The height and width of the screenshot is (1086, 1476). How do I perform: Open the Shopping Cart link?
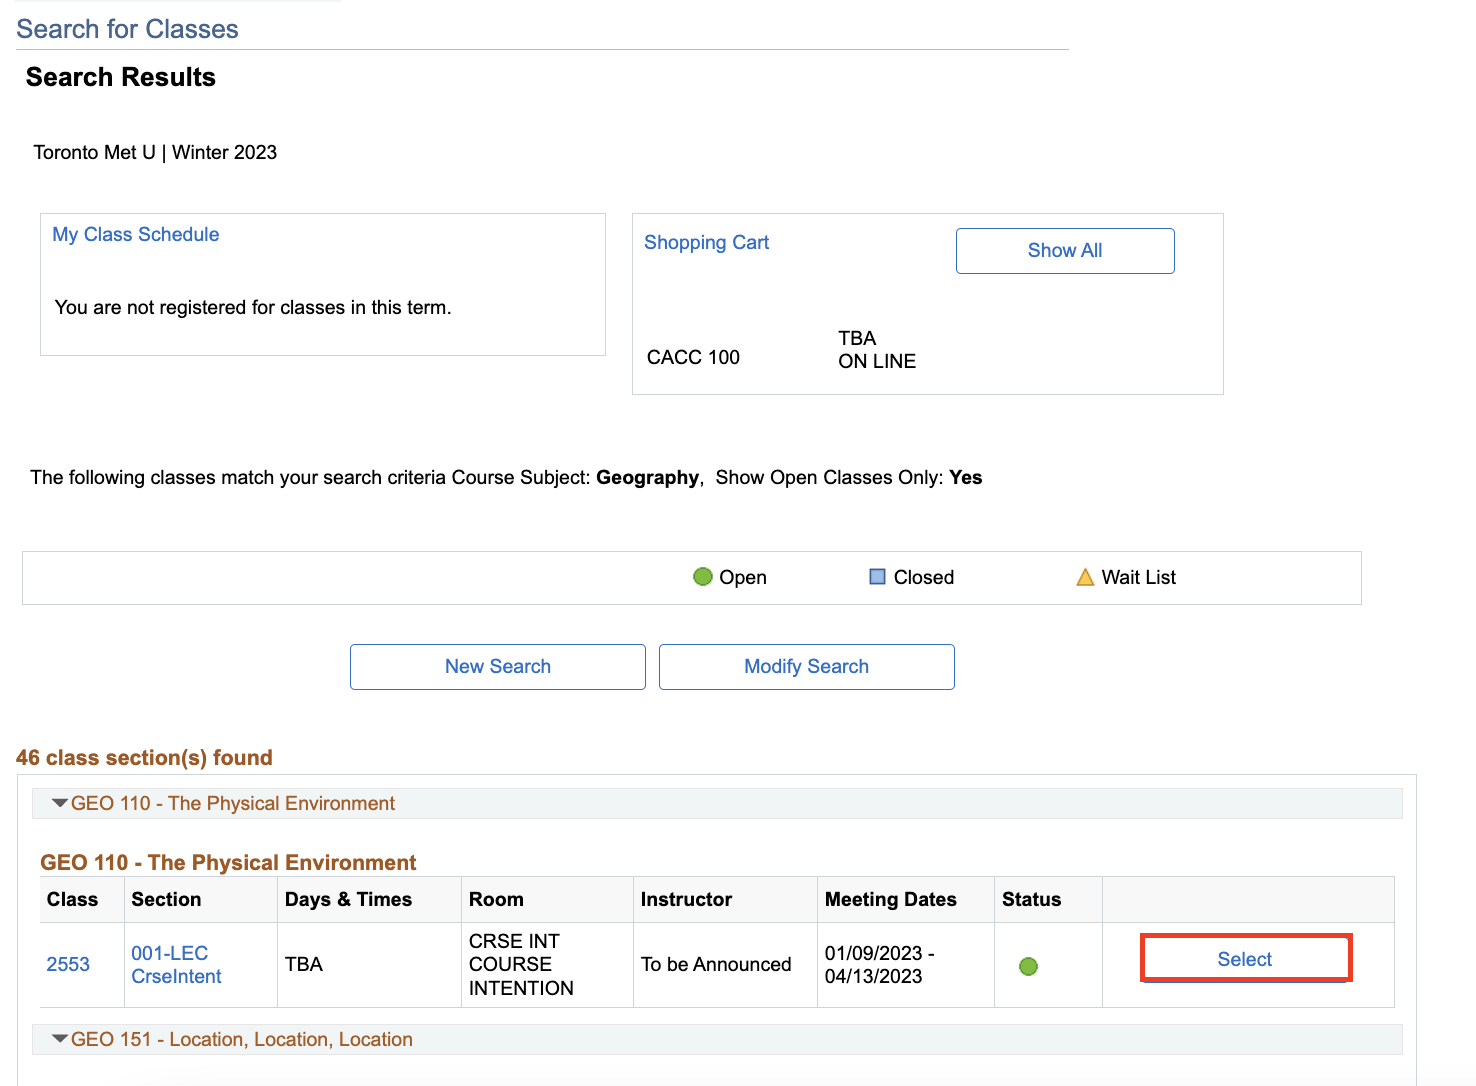[706, 242]
